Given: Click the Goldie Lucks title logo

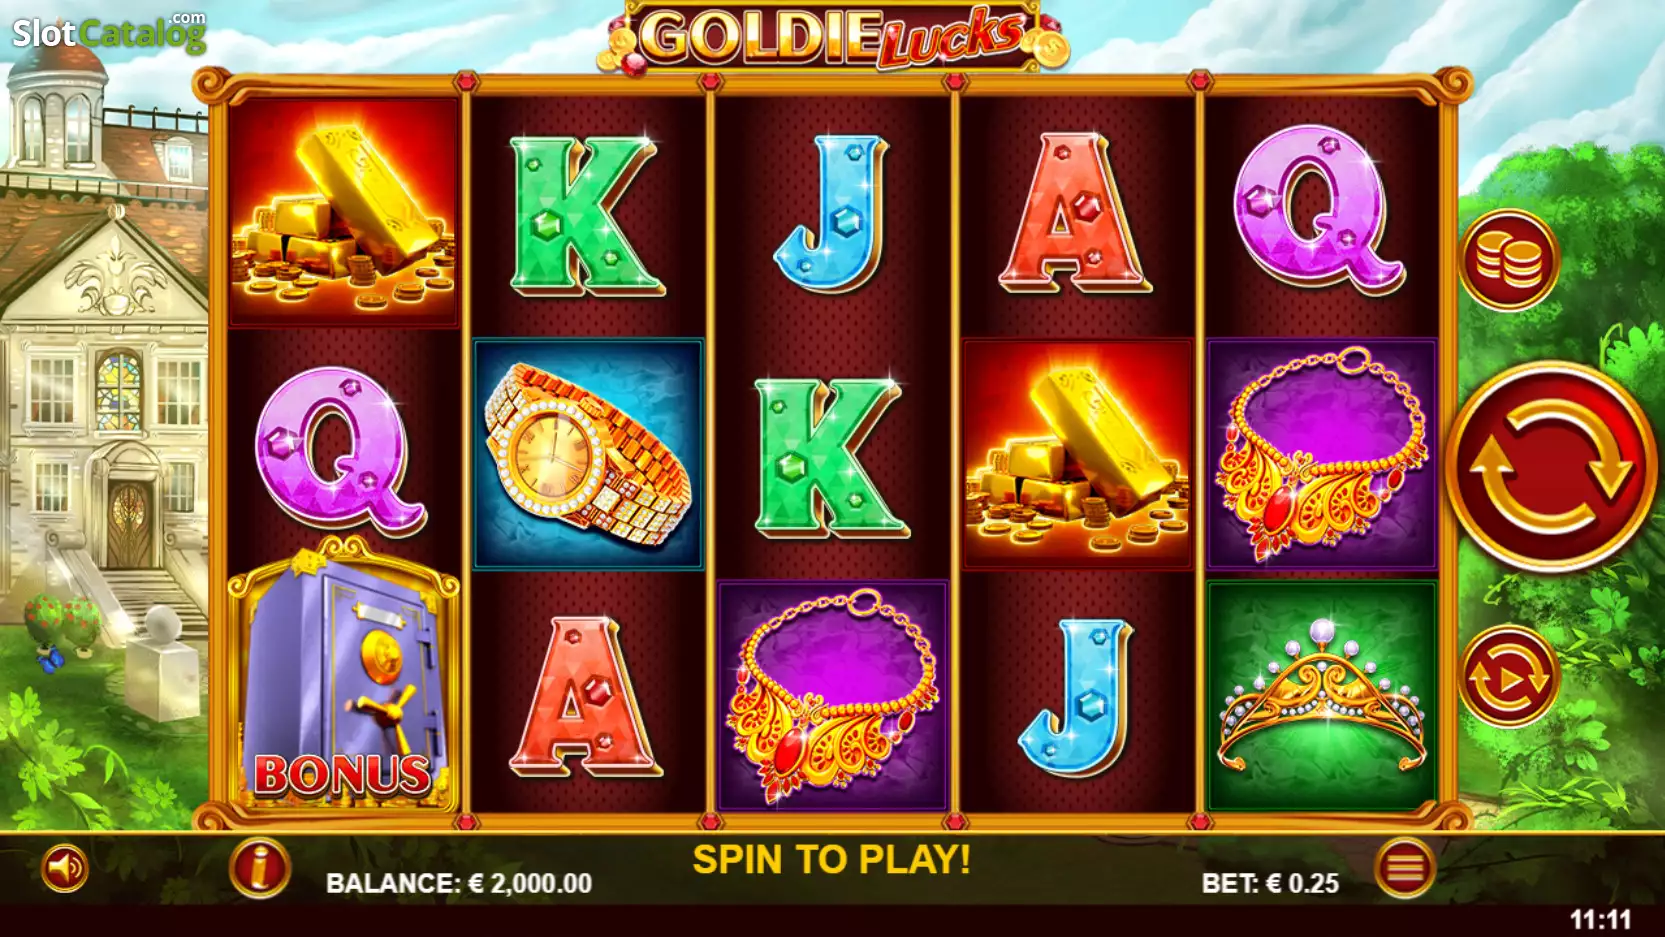Looking at the screenshot, I should pyautogui.click(x=833, y=38).
